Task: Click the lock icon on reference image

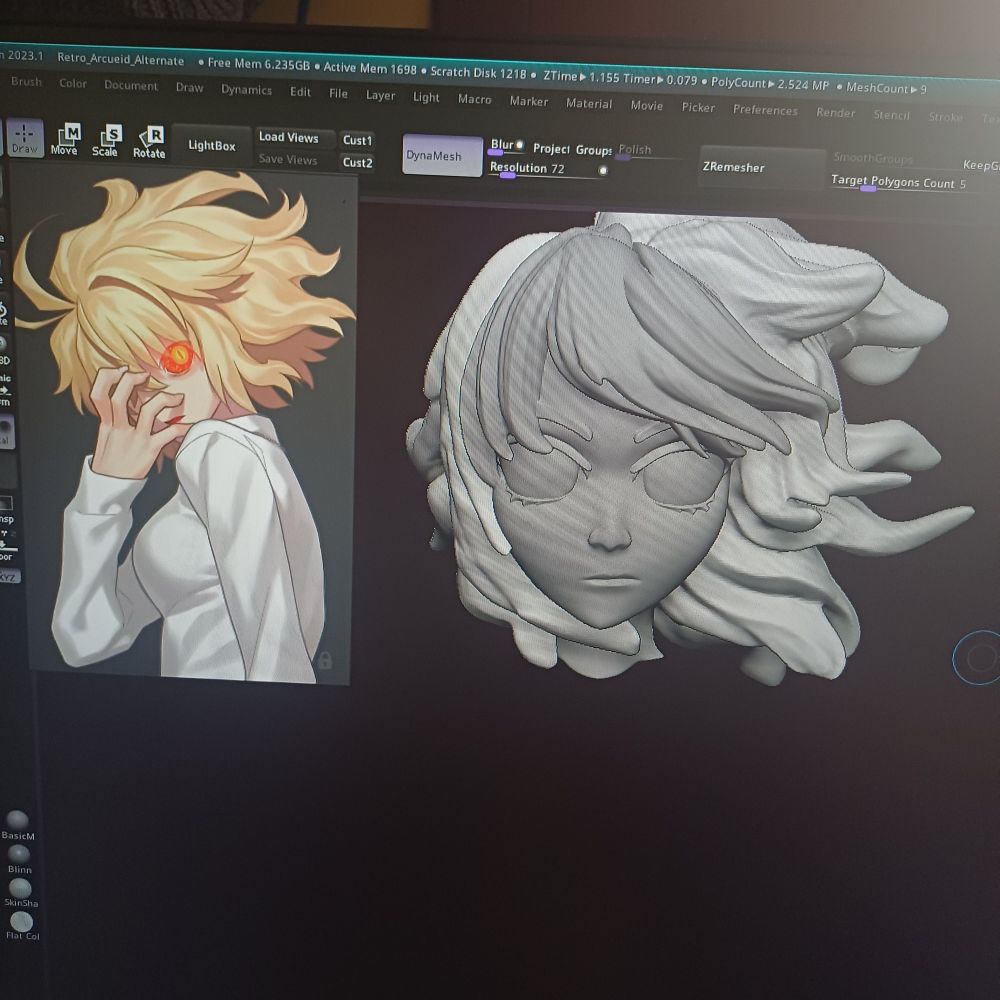Action: click(x=325, y=659)
